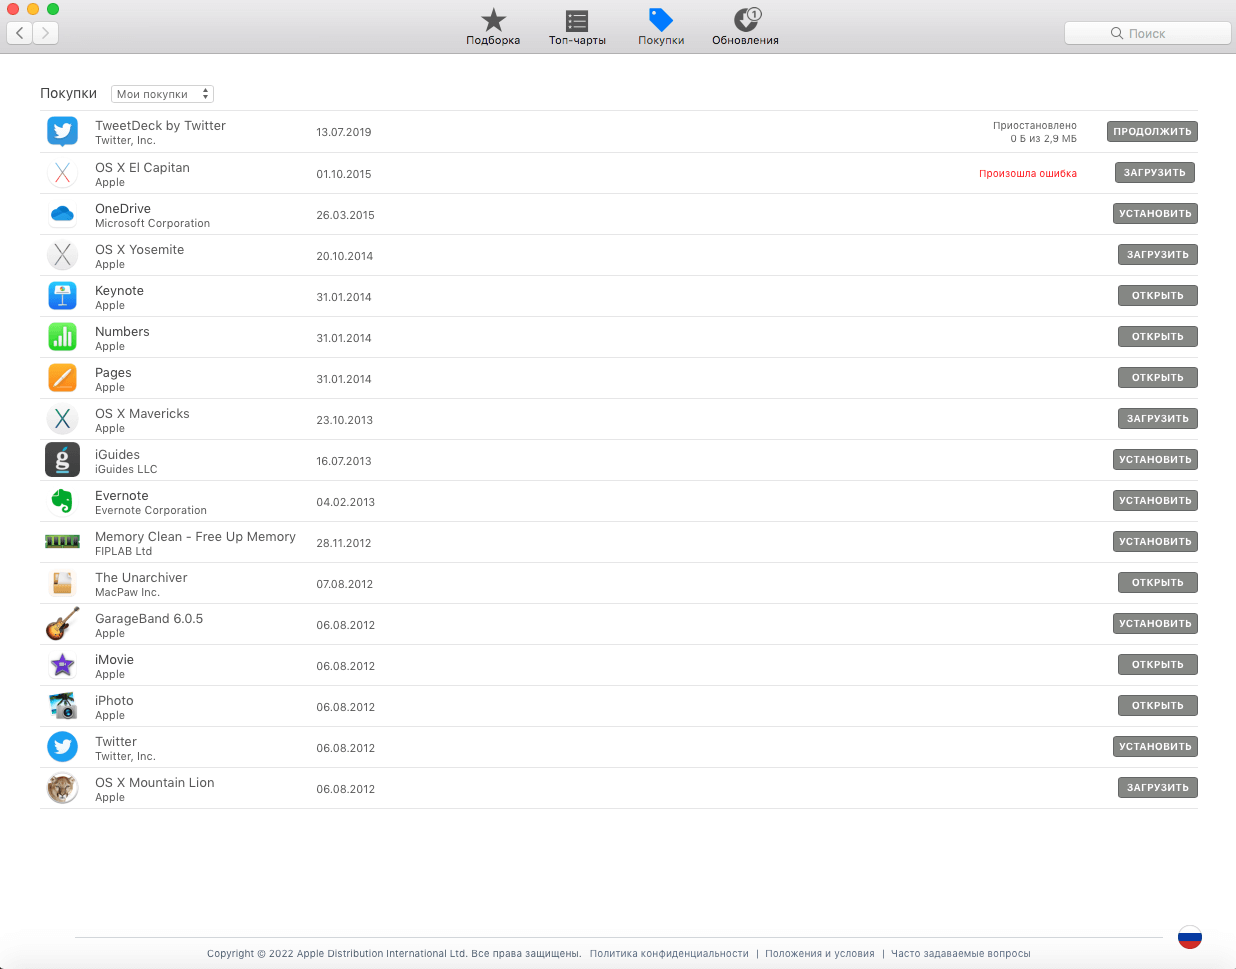This screenshot has width=1236, height=969.
Task: Click ЗАГРУЗИТЬ next to OS X El Capitan
Action: (x=1154, y=172)
